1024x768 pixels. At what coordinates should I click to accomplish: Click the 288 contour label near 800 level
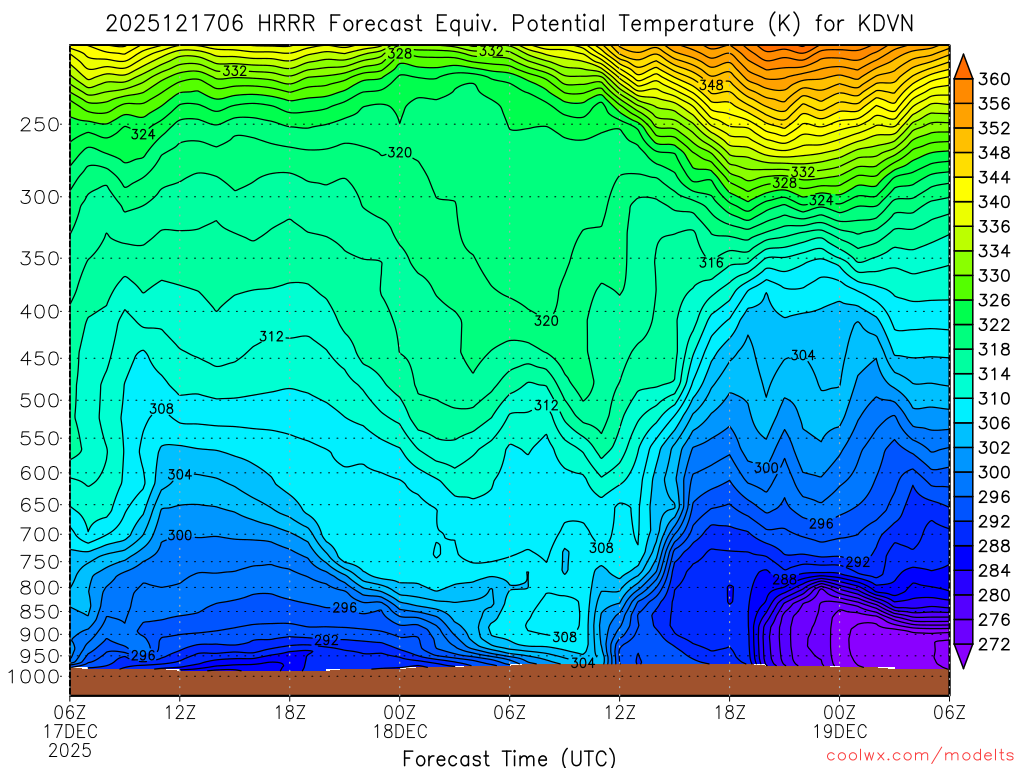(784, 580)
